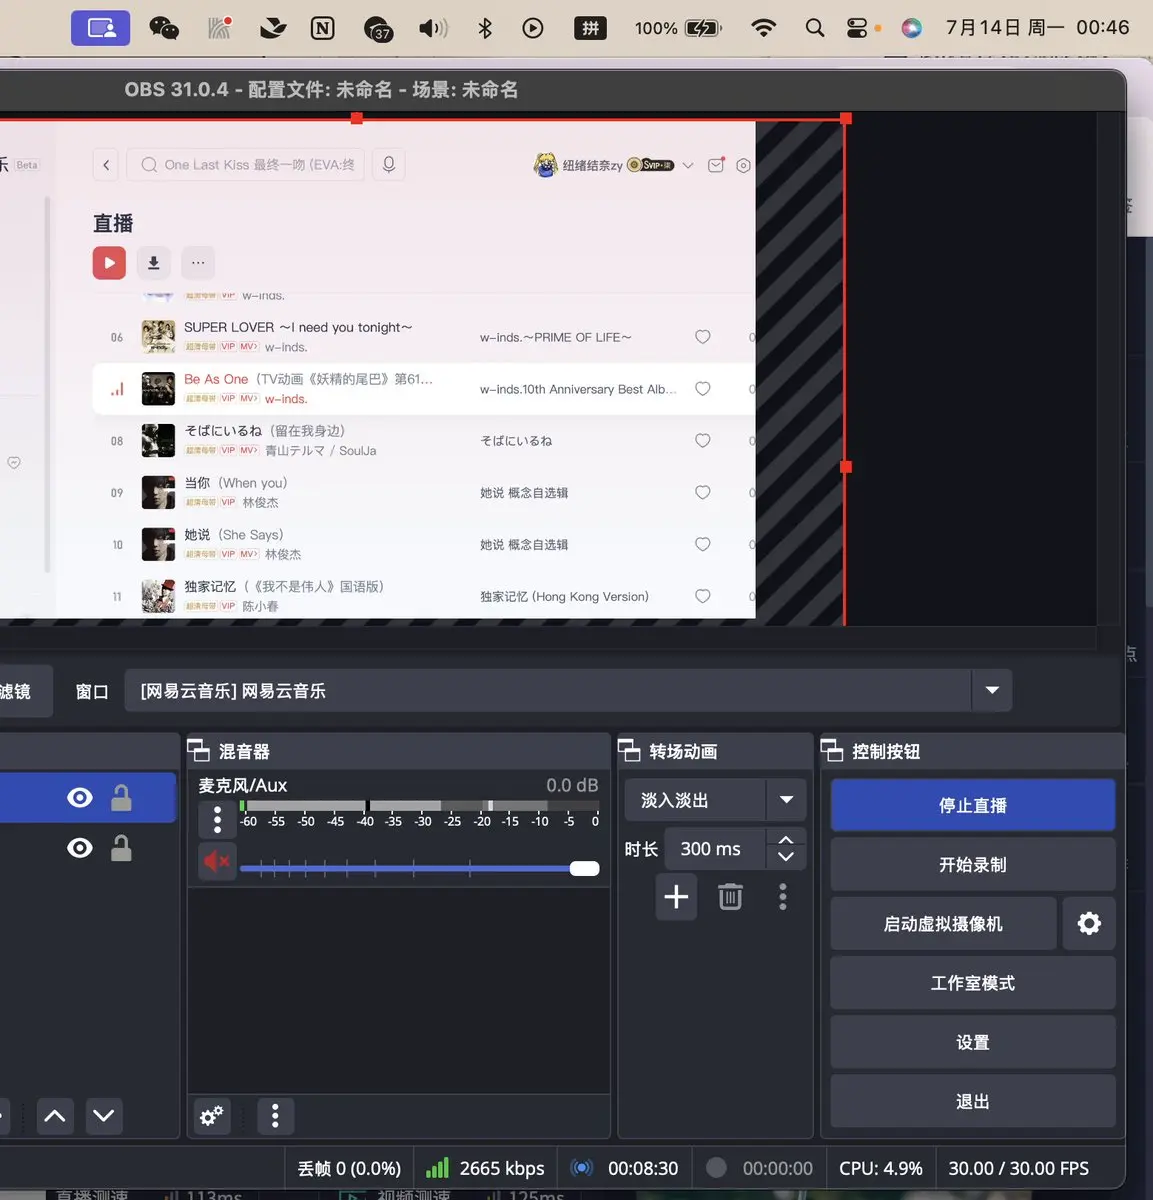The image size is (1153, 1200).
Task: Click the date and time in menu bar
Action: [x=1037, y=28]
